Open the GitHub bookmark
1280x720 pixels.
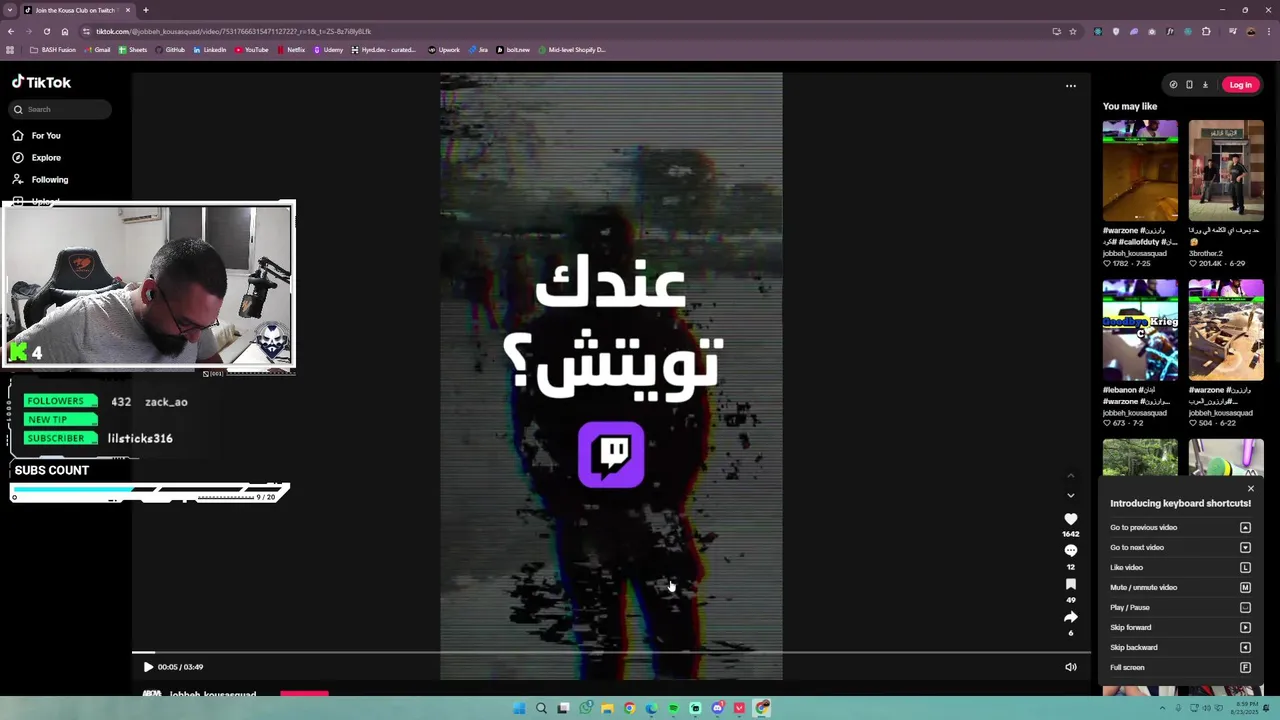point(169,49)
